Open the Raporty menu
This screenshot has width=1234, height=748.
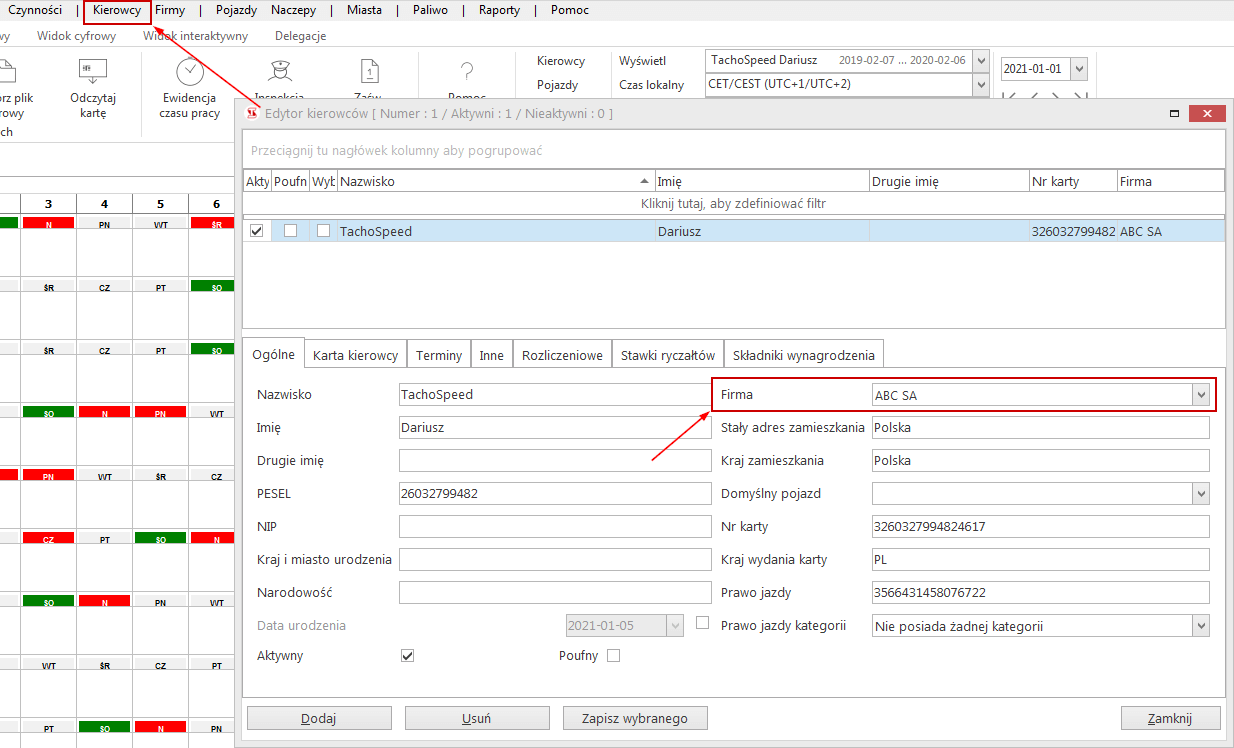click(x=499, y=10)
